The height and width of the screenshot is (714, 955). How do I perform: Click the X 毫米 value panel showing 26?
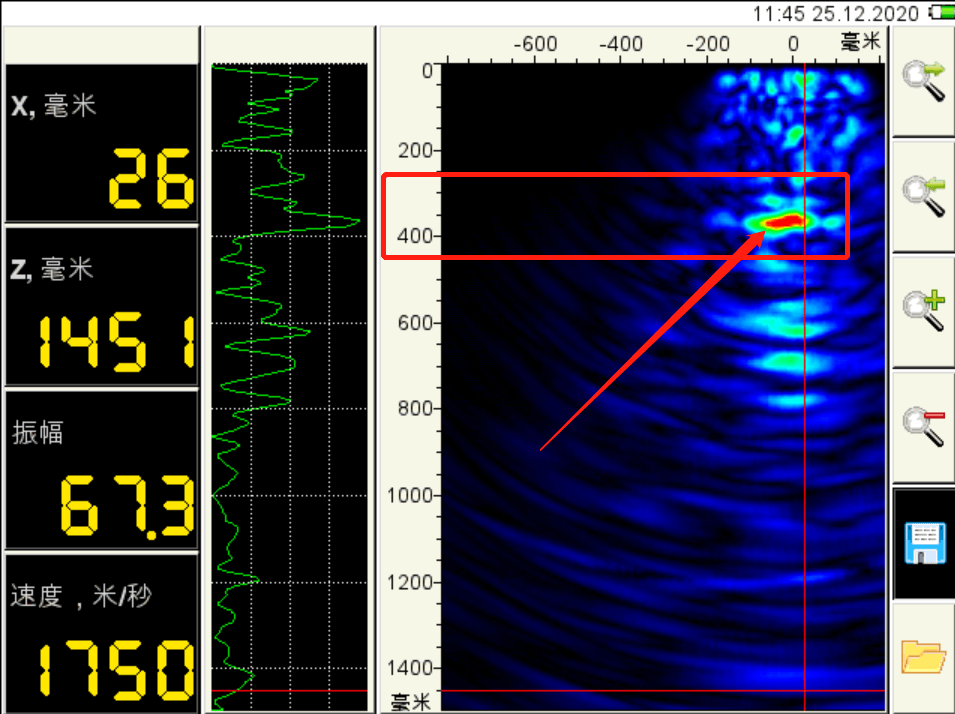(x=101, y=144)
